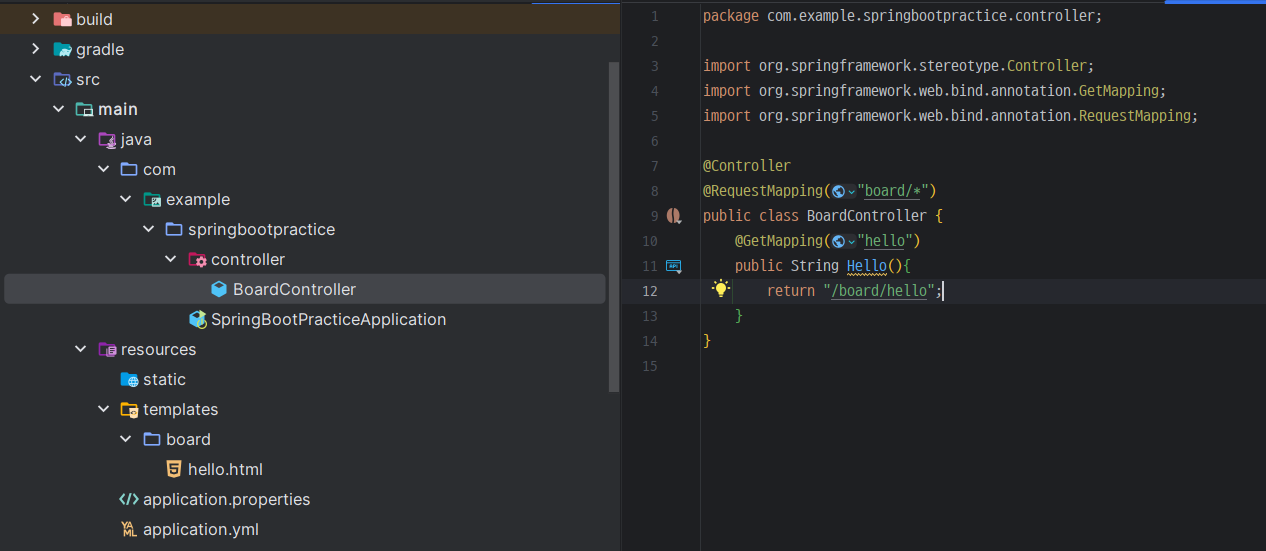Viewport: 1266px width, 551px height.
Task: Click the board folder icon
Action: (152, 439)
